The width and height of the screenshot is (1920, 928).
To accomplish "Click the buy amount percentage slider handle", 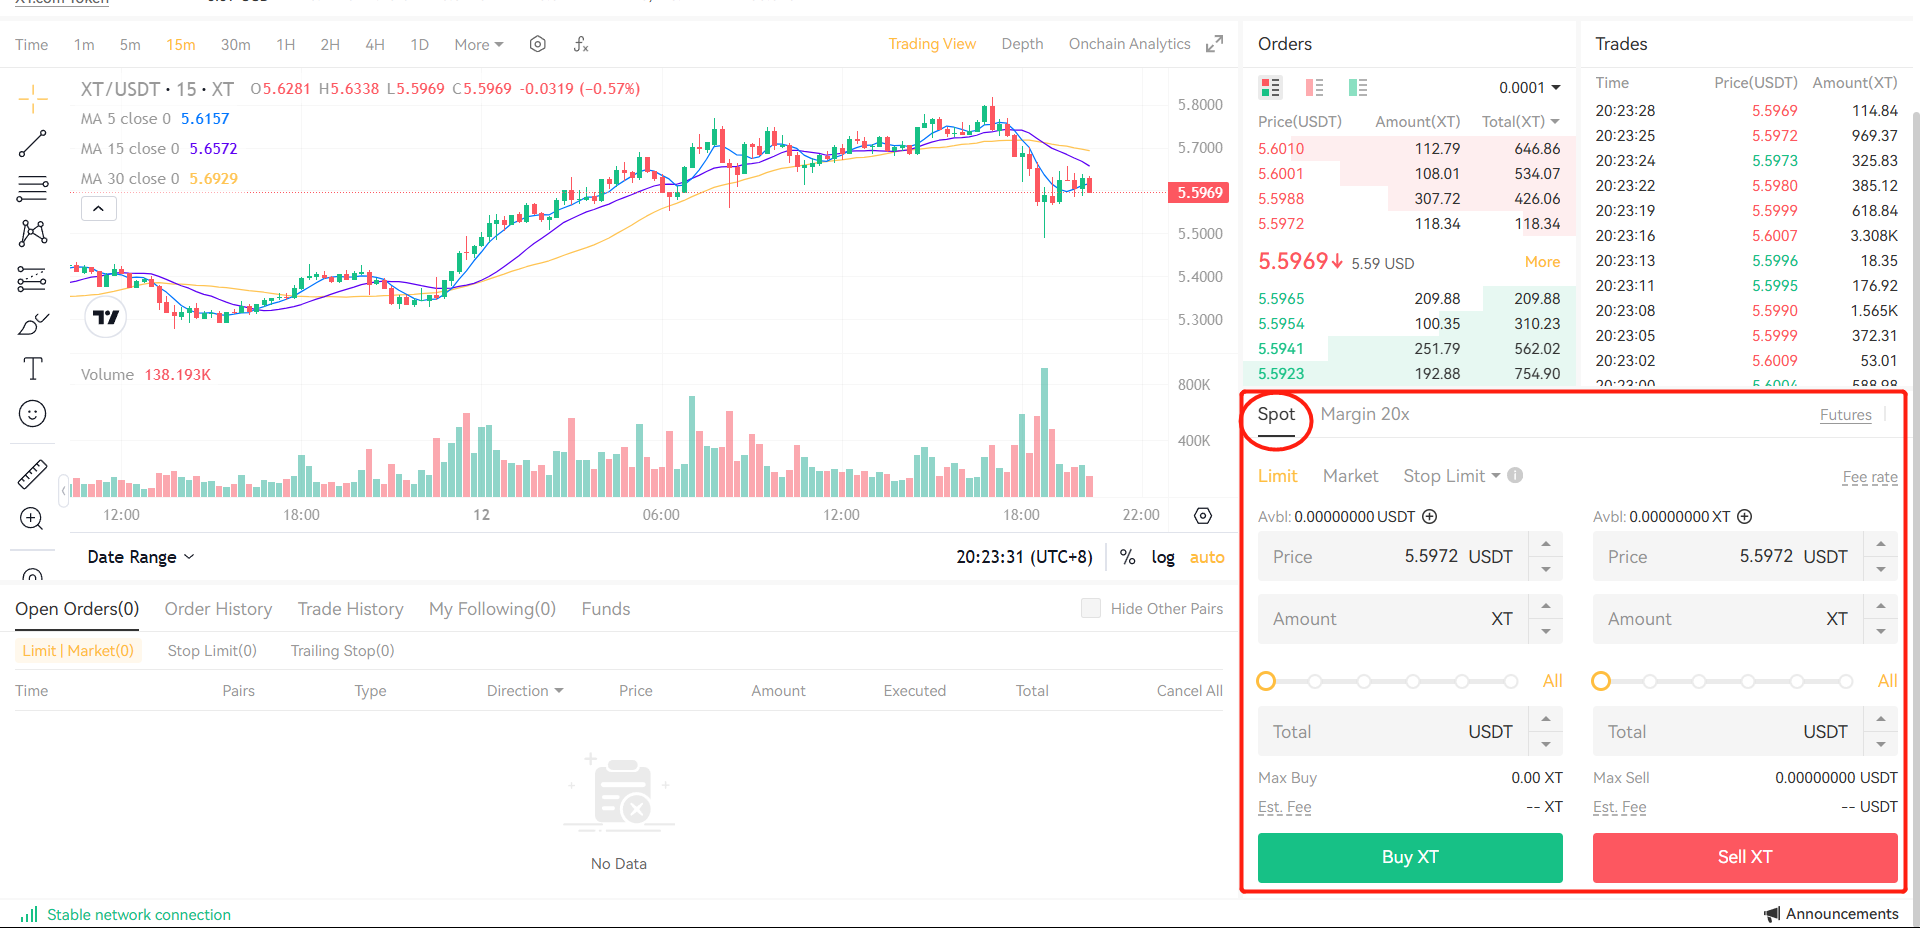I will tap(1266, 681).
